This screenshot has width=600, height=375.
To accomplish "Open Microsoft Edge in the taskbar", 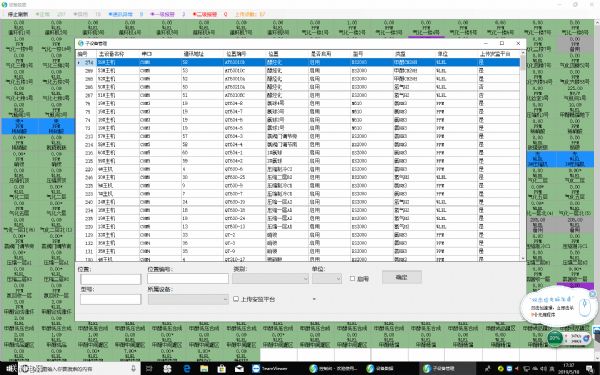I will pos(187,368).
